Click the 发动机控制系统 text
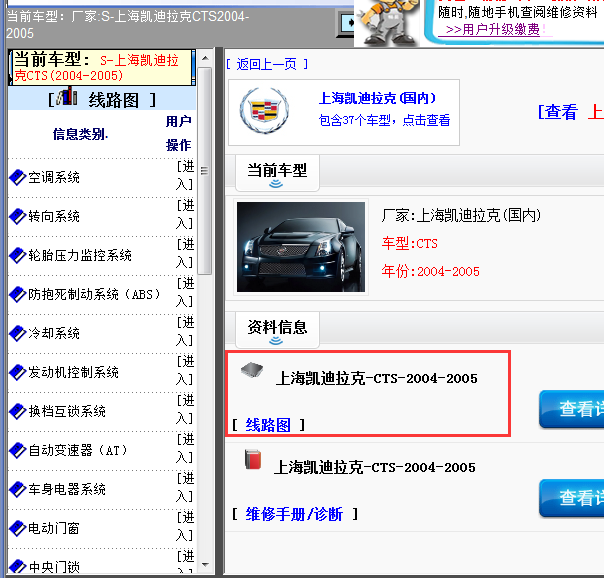 point(73,372)
